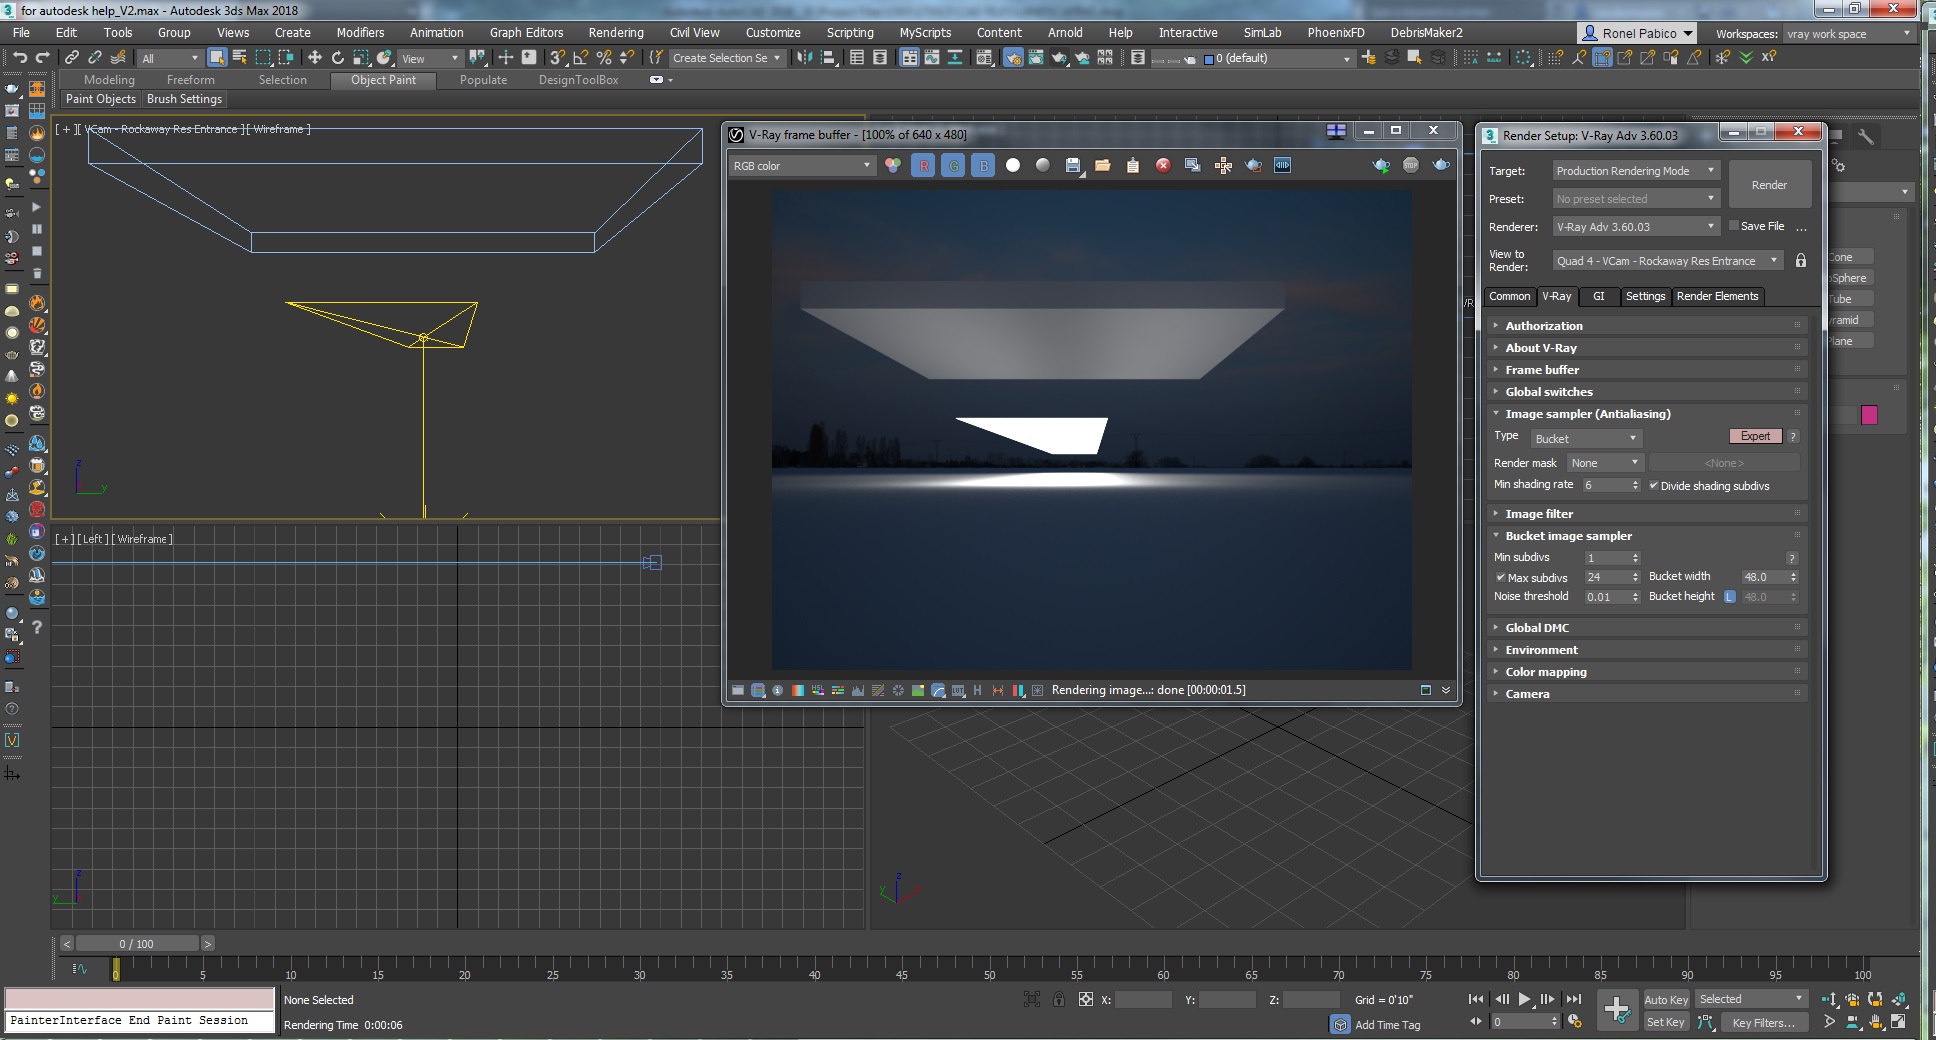This screenshot has width=1936, height=1040.
Task: Collapse the Bucket image sampler rollout
Action: tap(1648, 536)
